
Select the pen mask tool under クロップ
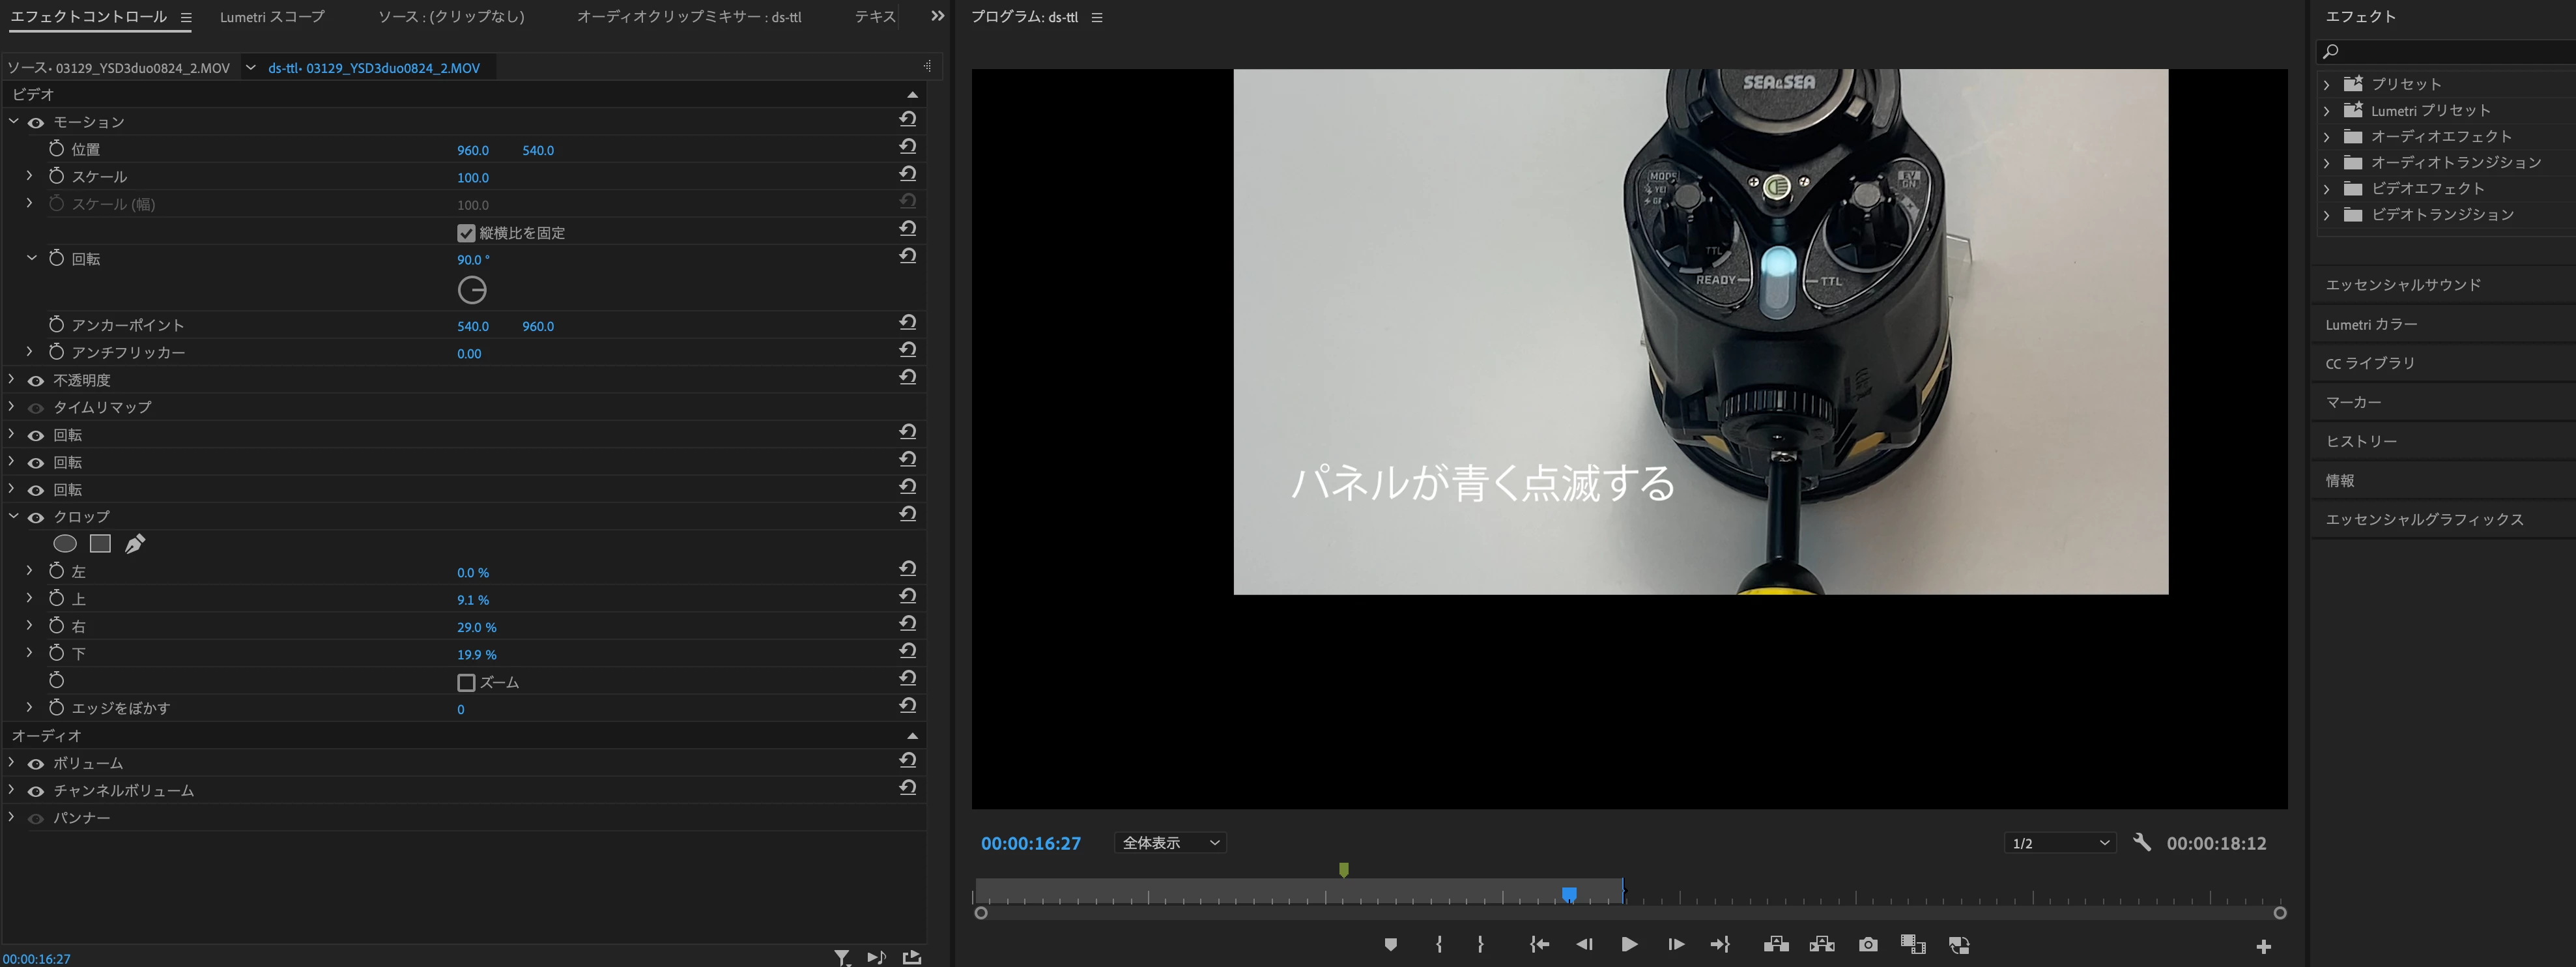point(135,543)
